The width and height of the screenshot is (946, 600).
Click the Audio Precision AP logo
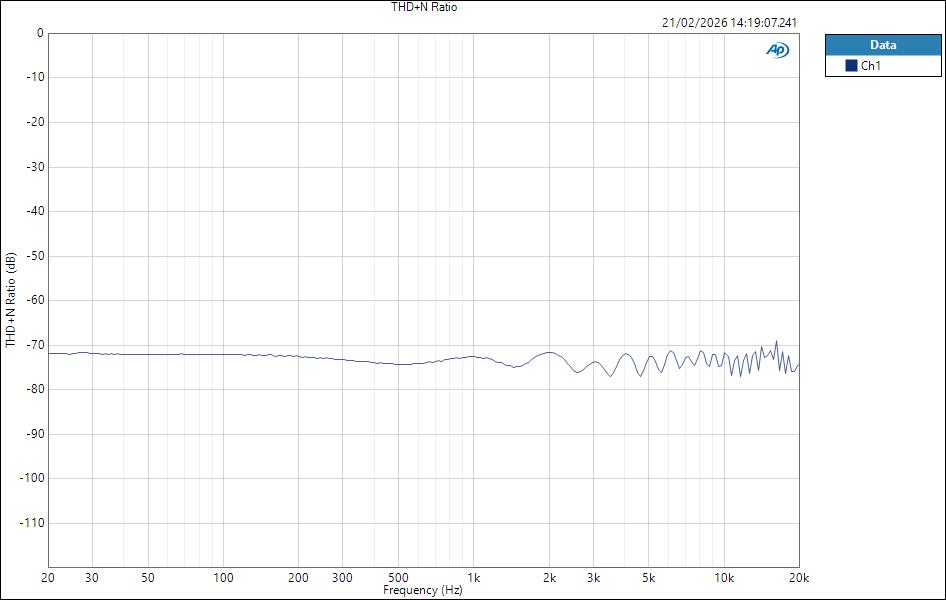(x=778, y=47)
